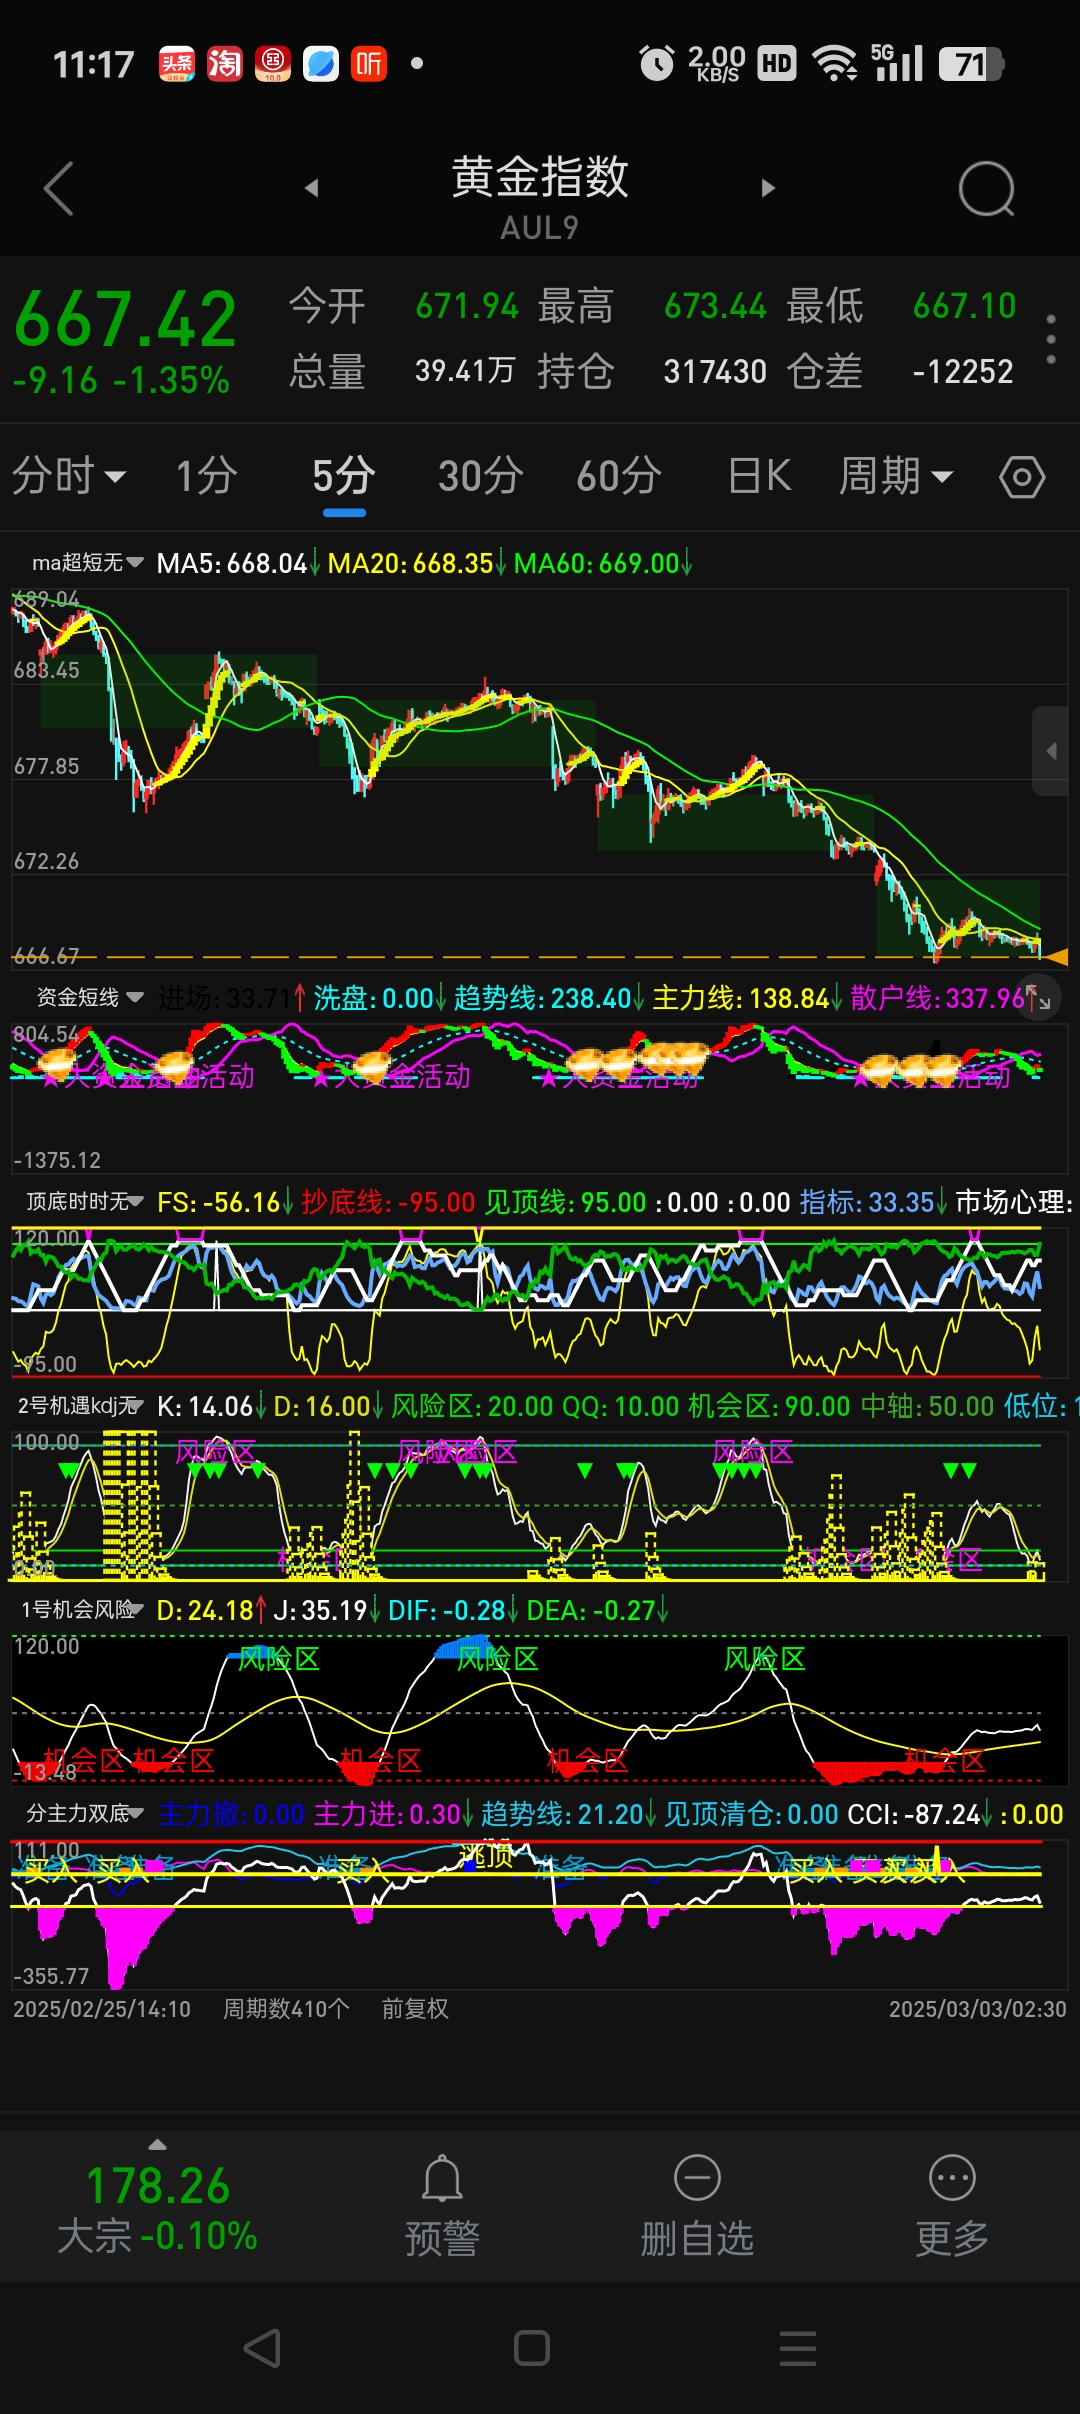Tap the latest price 667.42
Screen dimensions: 1080x2414
coord(125,320)
